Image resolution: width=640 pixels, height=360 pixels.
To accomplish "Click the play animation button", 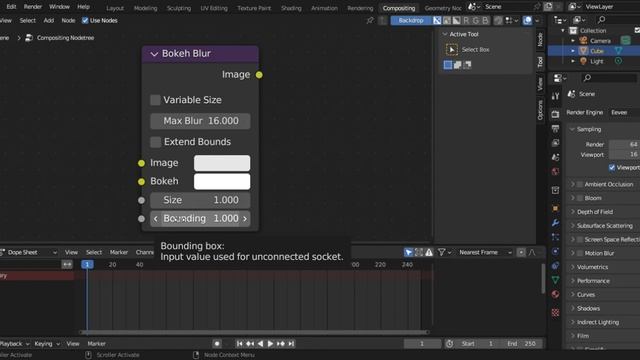I will coord(270,344).
